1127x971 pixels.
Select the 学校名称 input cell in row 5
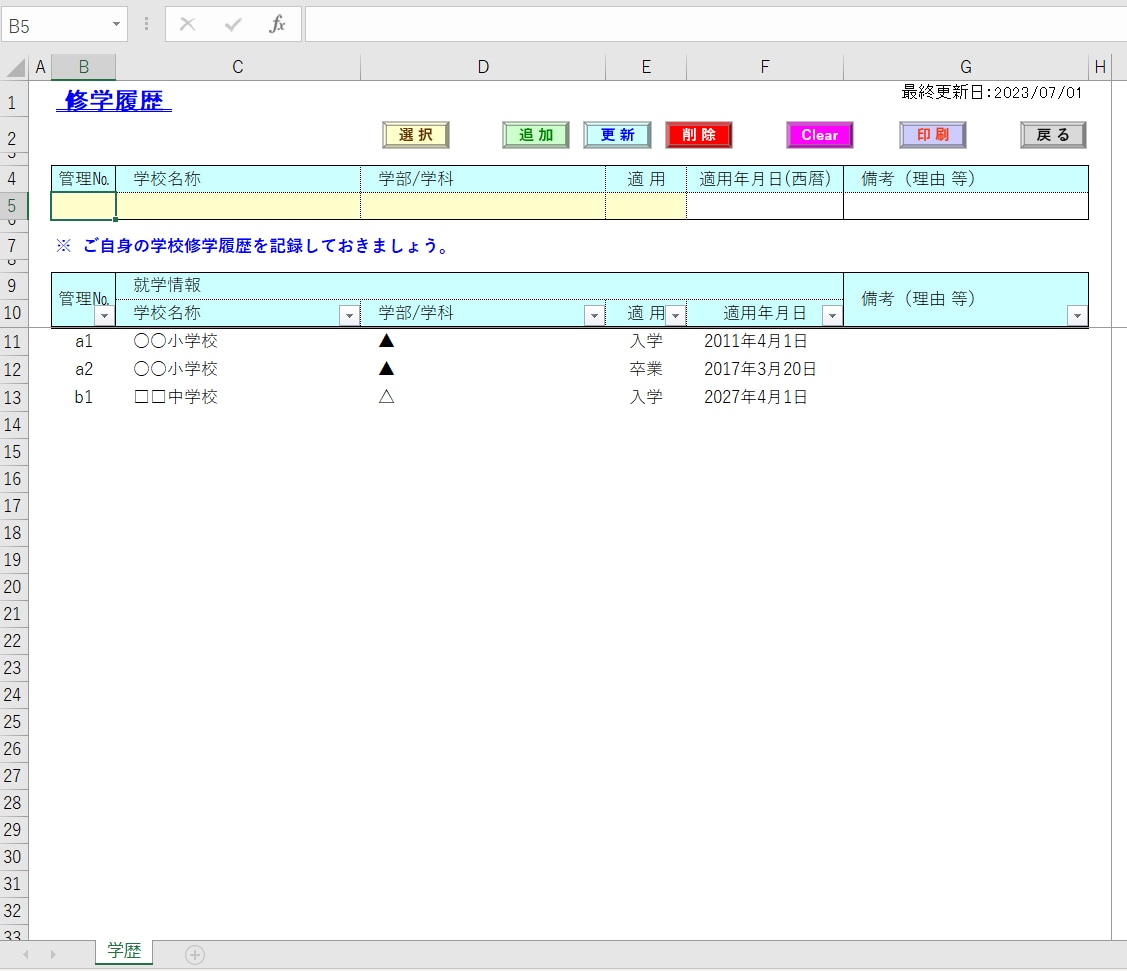click(238, 206)
